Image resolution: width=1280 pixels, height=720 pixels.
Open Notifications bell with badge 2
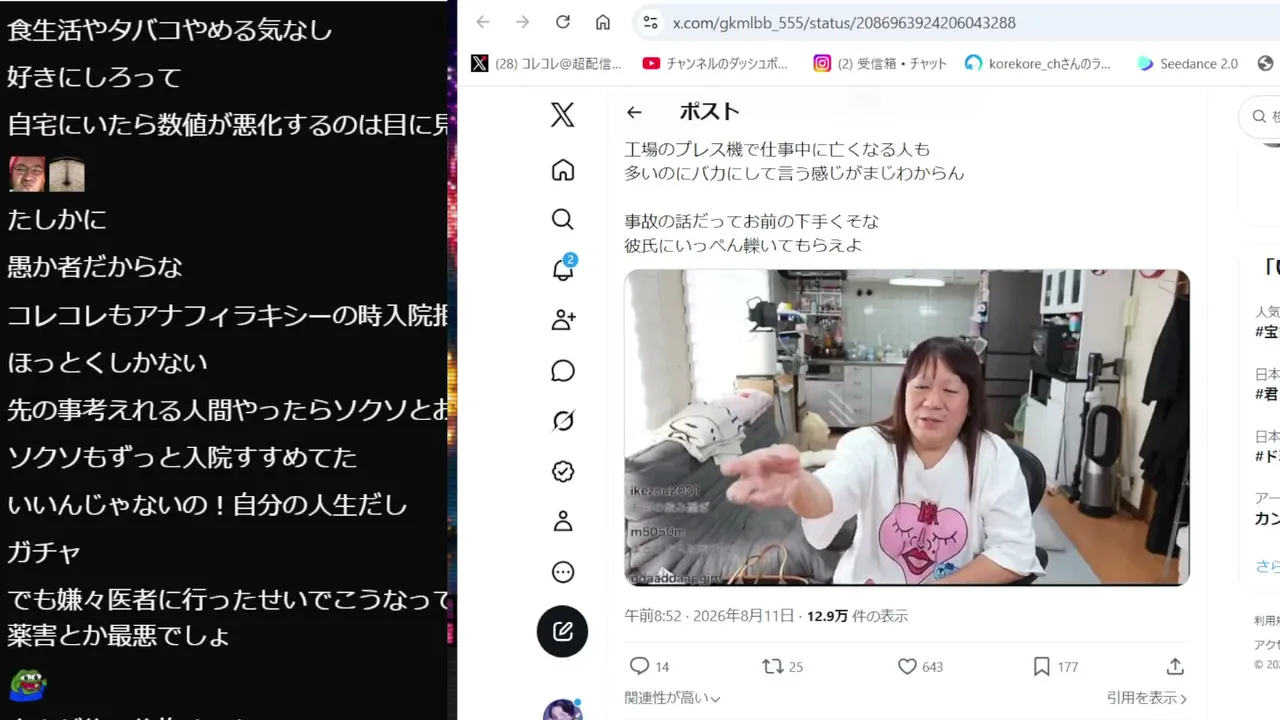click(x=563, y=268)
